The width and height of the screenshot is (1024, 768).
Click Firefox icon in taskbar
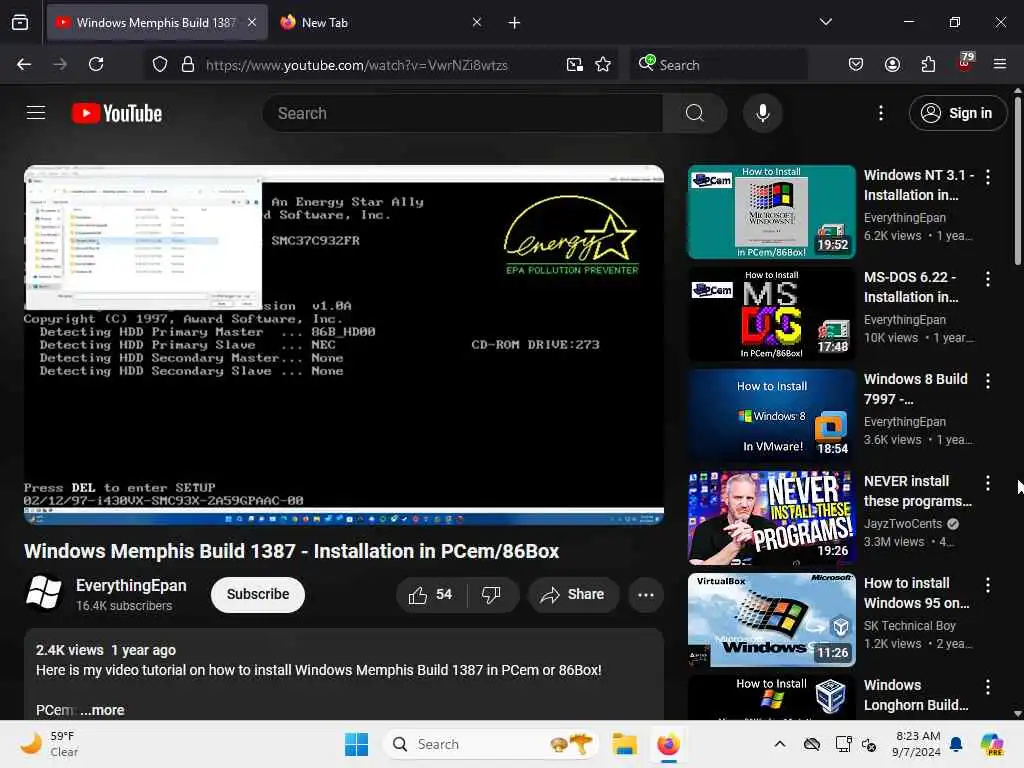click(x=668, y=744)
